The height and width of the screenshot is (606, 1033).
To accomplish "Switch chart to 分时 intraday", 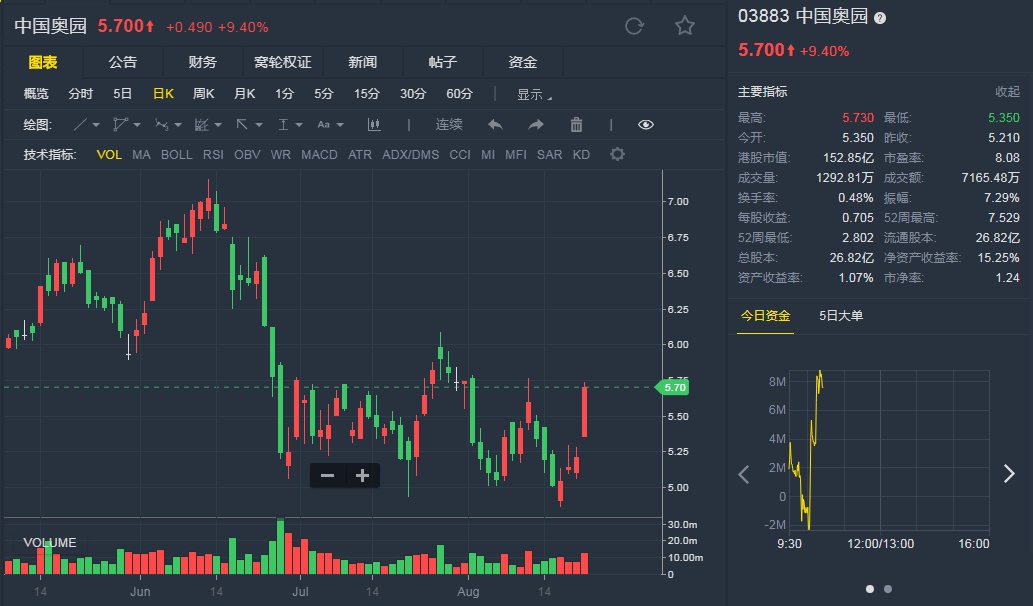I will [80, 94].
